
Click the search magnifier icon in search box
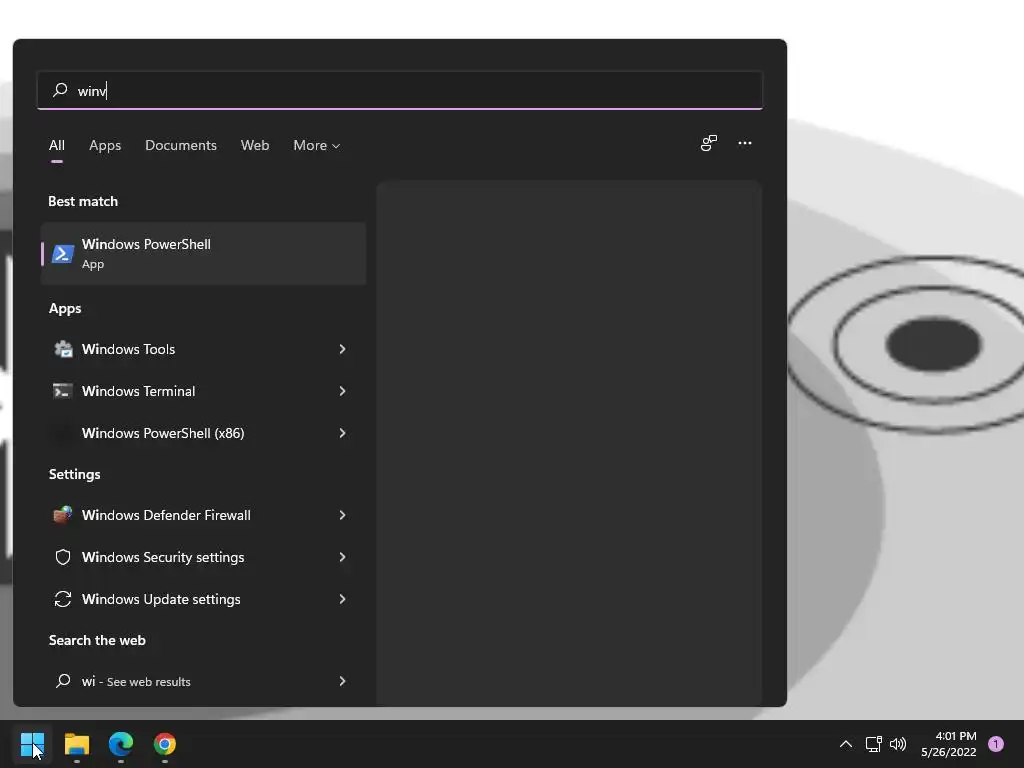[60, 89]
